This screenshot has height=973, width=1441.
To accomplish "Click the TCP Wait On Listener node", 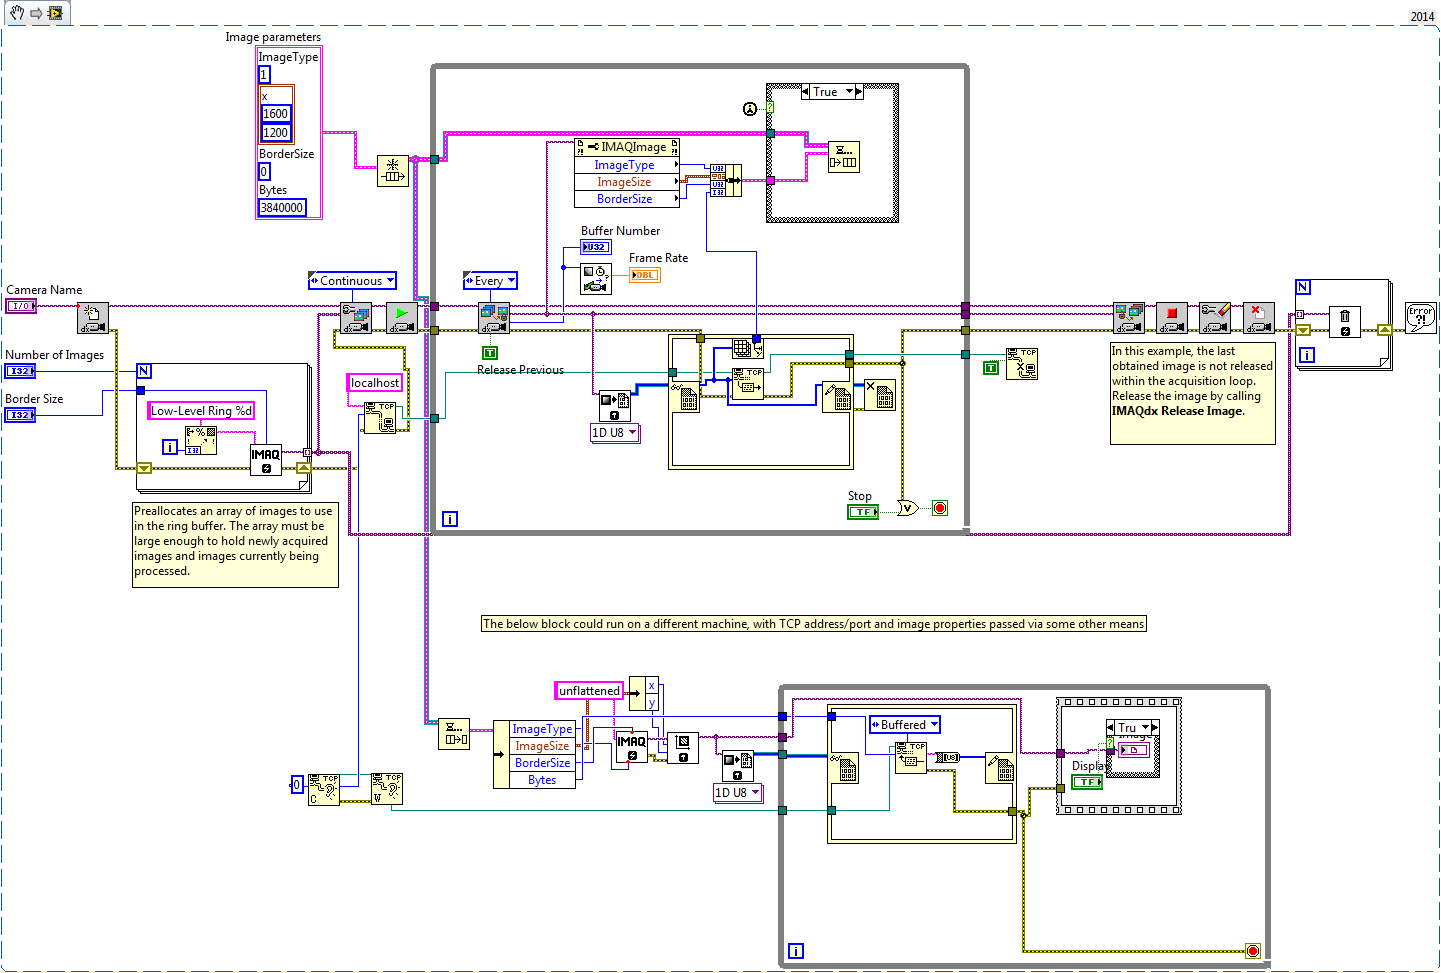I will click(387, 789).
